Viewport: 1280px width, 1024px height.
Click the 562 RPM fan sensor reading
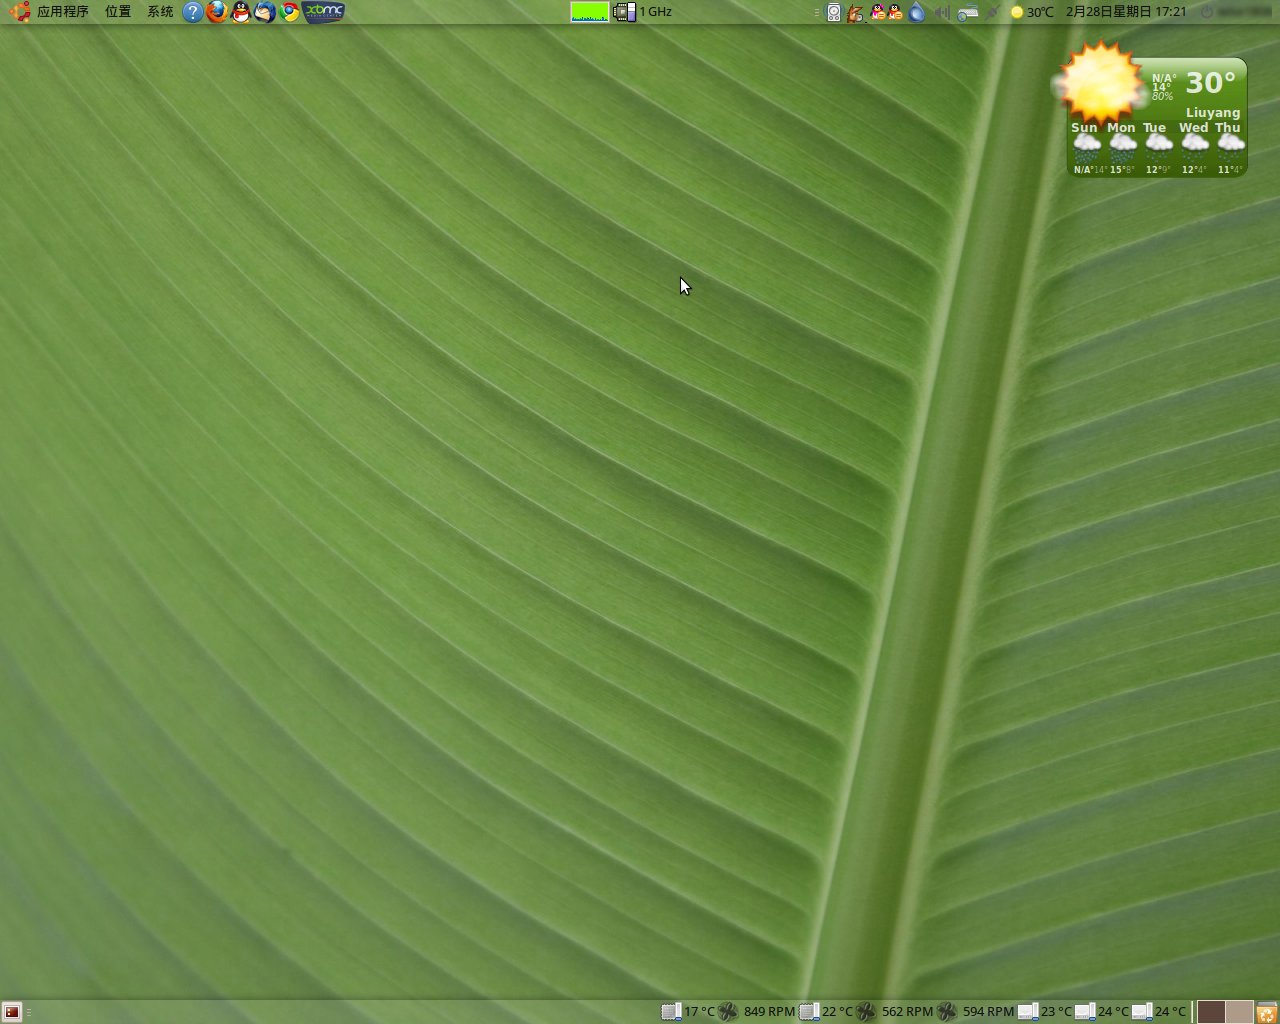click(x=907, y=1012)
